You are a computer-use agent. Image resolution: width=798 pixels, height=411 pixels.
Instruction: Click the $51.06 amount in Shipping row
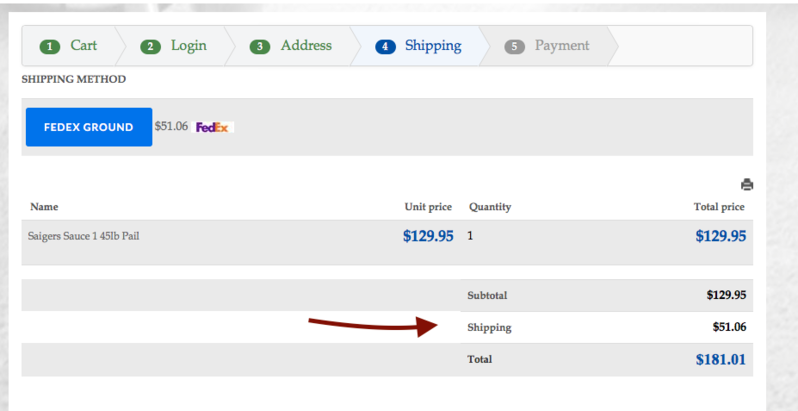tap(728, 327)
